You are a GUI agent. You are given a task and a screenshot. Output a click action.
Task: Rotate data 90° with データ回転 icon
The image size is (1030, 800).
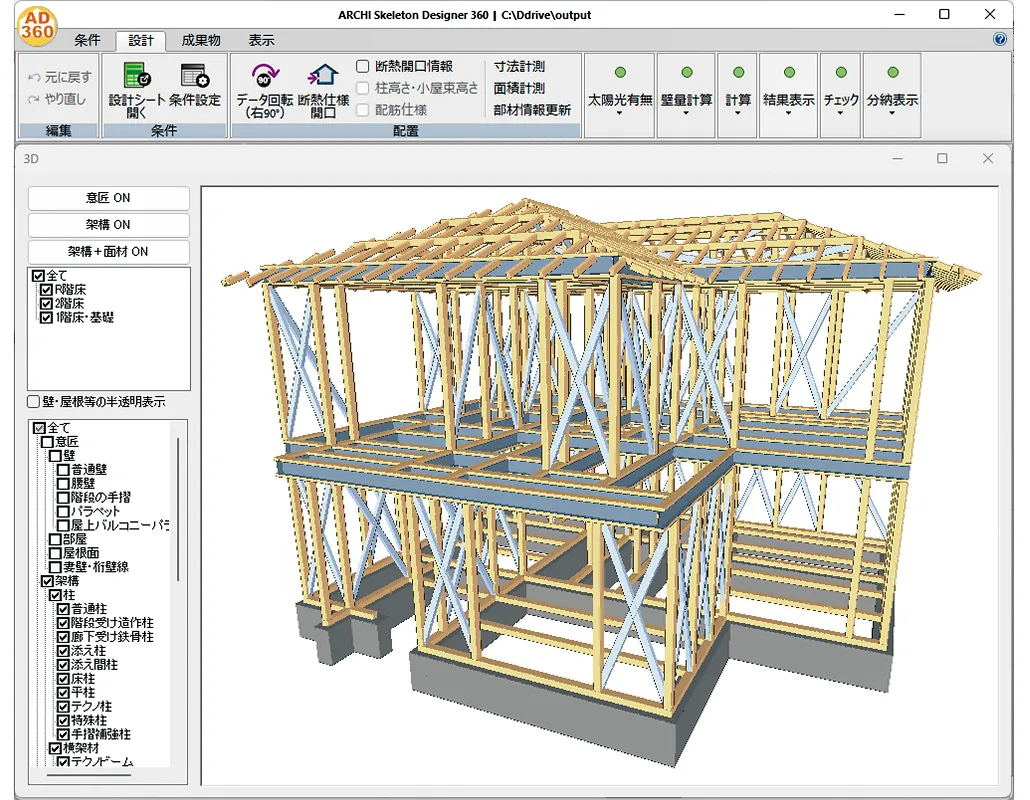(265, 77)
